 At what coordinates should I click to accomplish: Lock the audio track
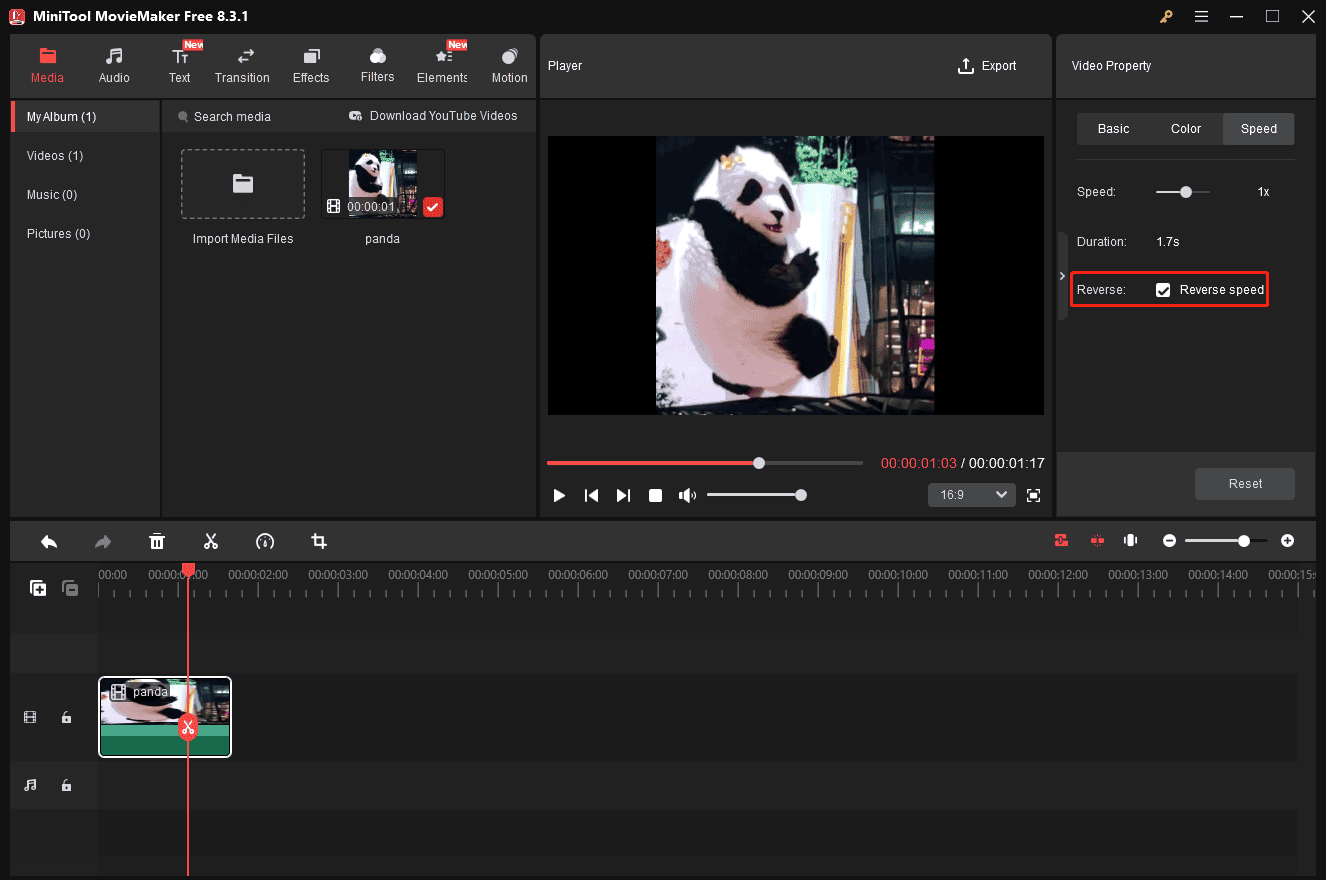point(66,785)
